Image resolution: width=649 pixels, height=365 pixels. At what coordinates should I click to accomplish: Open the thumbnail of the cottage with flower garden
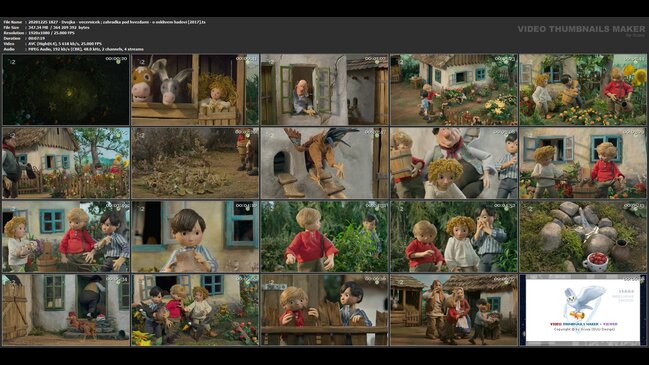point(454,90)
